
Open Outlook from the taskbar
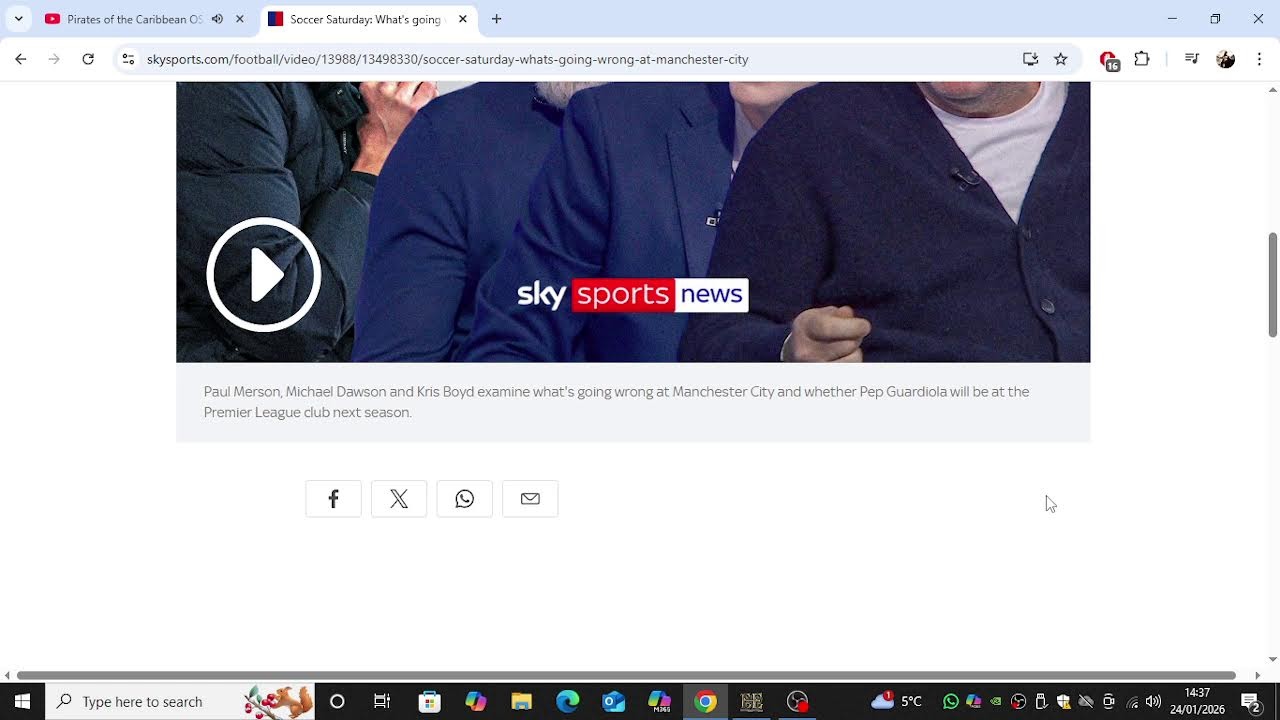pyautogui.click(x=613, y=701)
